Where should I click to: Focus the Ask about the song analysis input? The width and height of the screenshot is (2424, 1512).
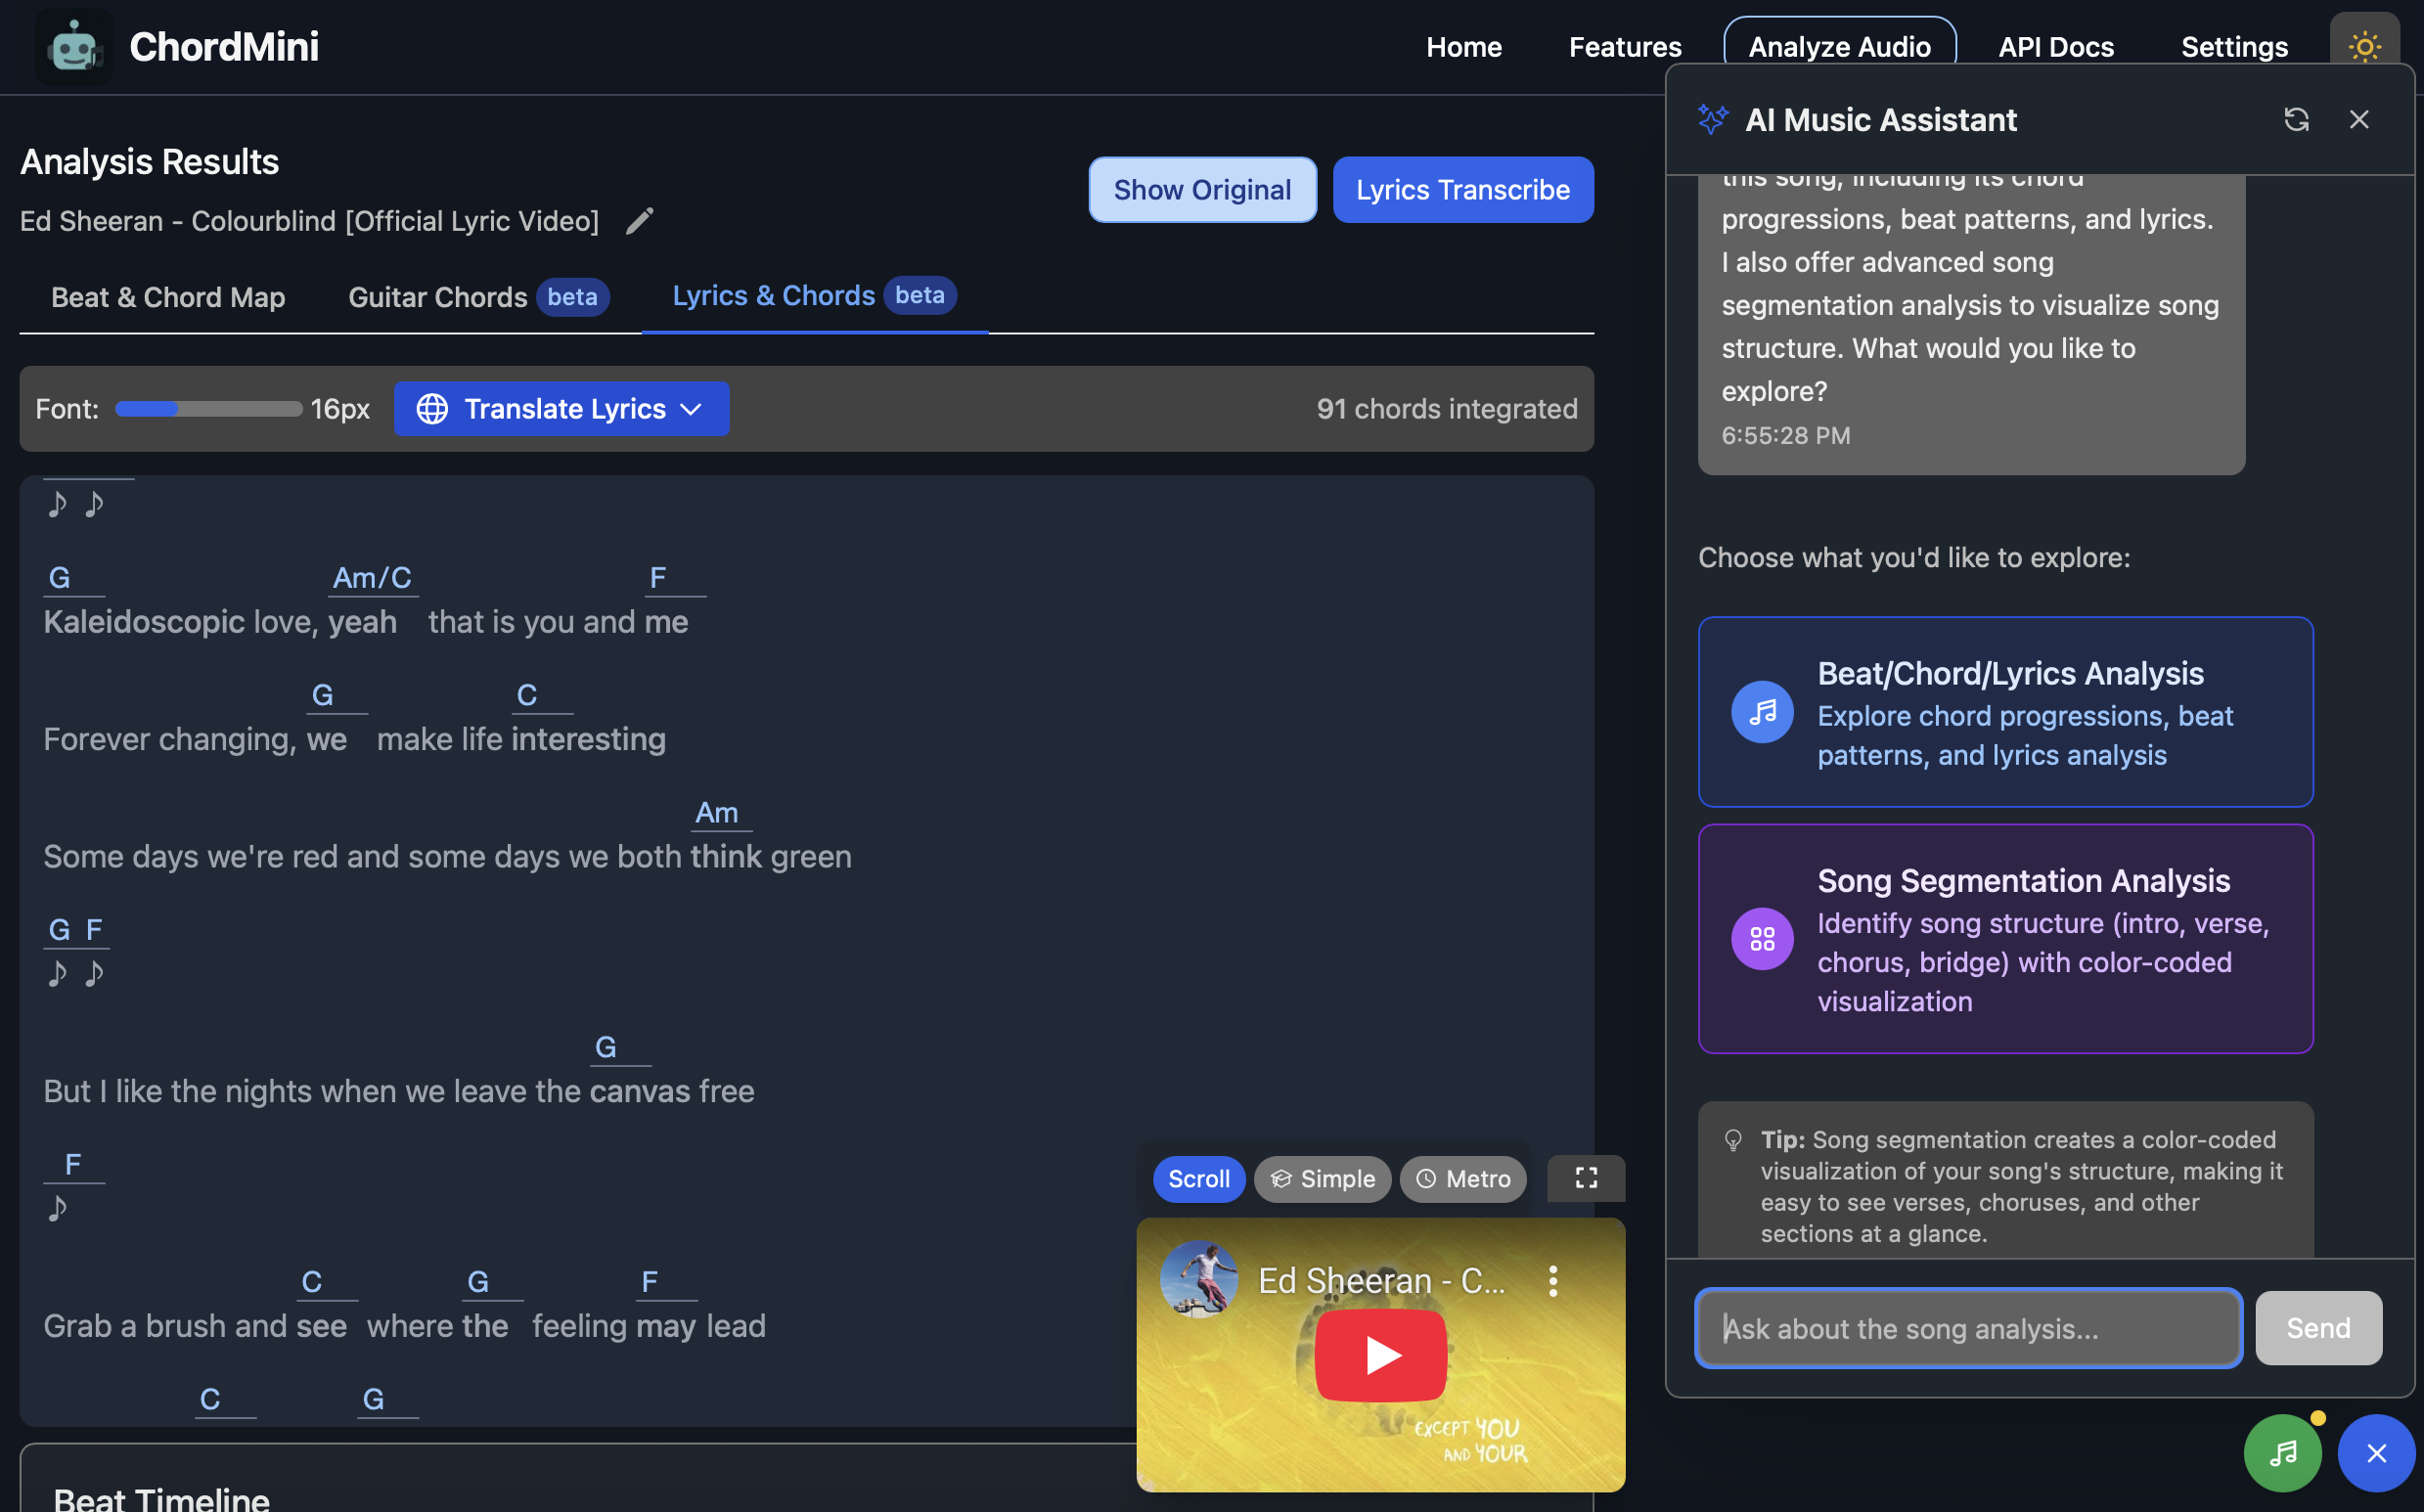[1968, 1327]
